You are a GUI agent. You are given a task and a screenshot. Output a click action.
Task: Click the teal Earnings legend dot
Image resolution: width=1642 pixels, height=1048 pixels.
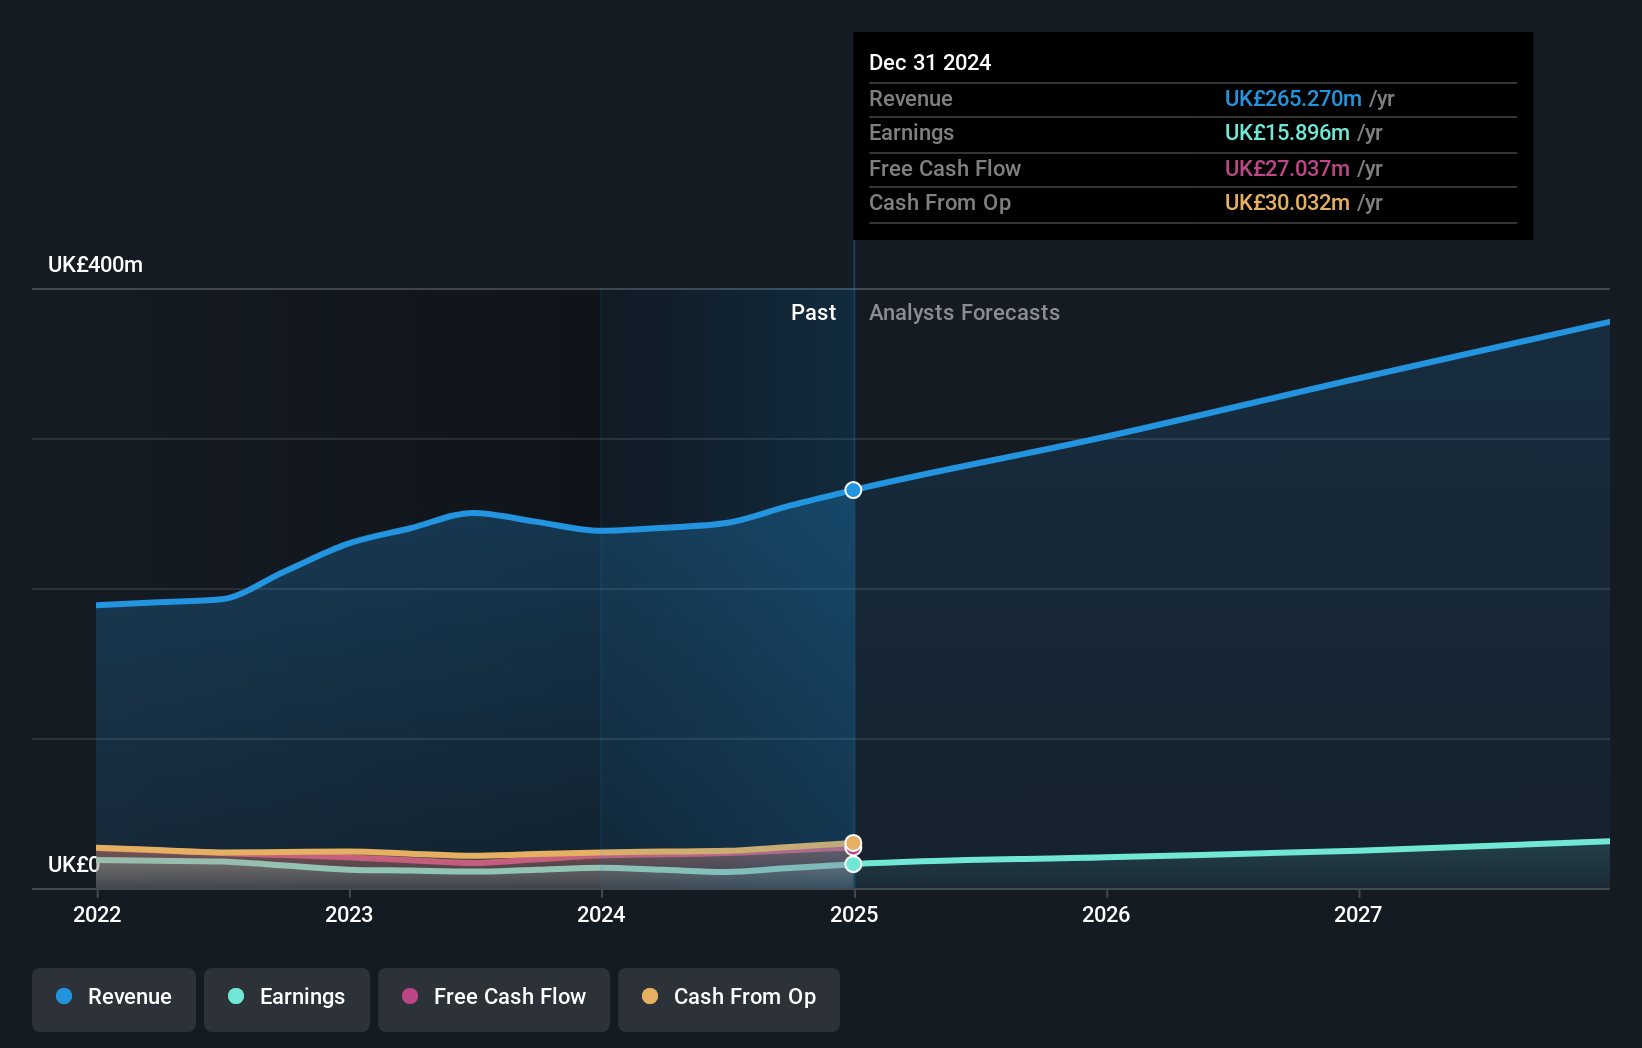point(236,996)
